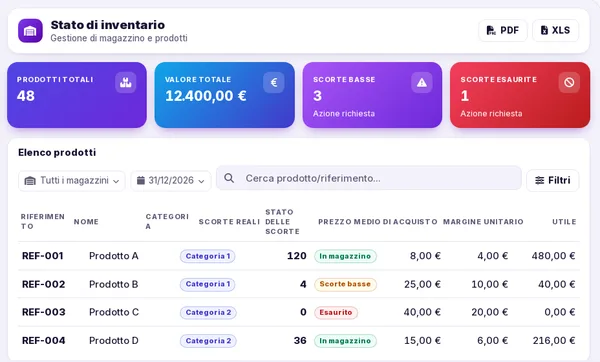Open the 31/12/2026 date dropdown

tap(171, 181)
